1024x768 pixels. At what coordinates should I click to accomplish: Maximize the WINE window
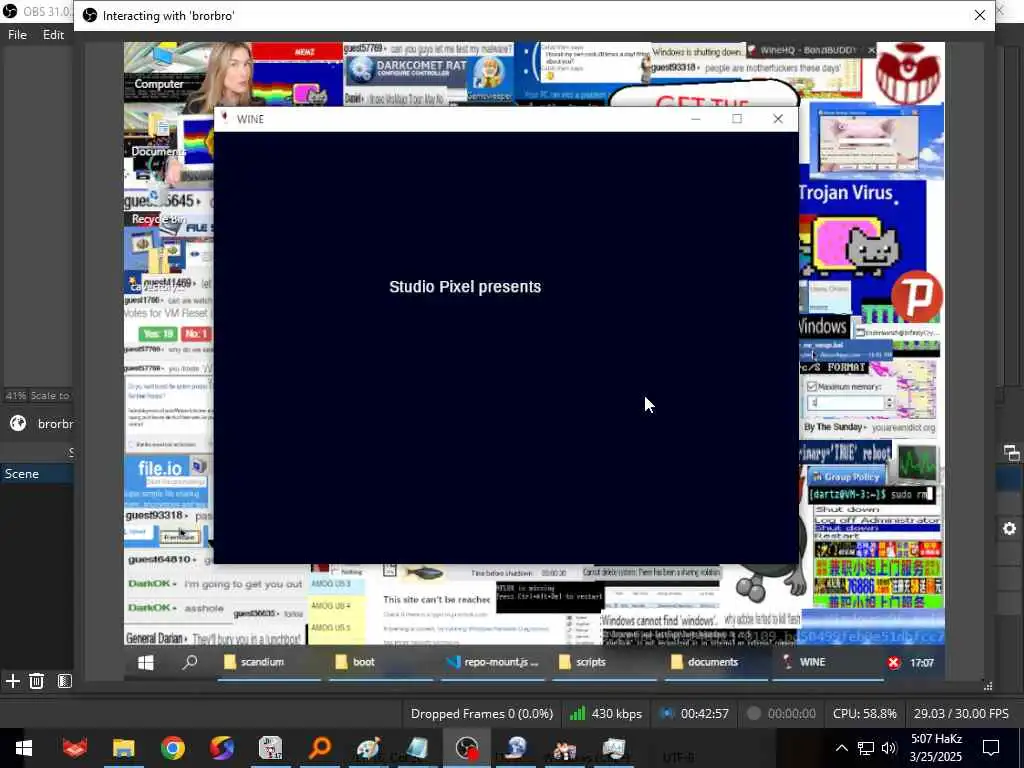coord(737,119)
